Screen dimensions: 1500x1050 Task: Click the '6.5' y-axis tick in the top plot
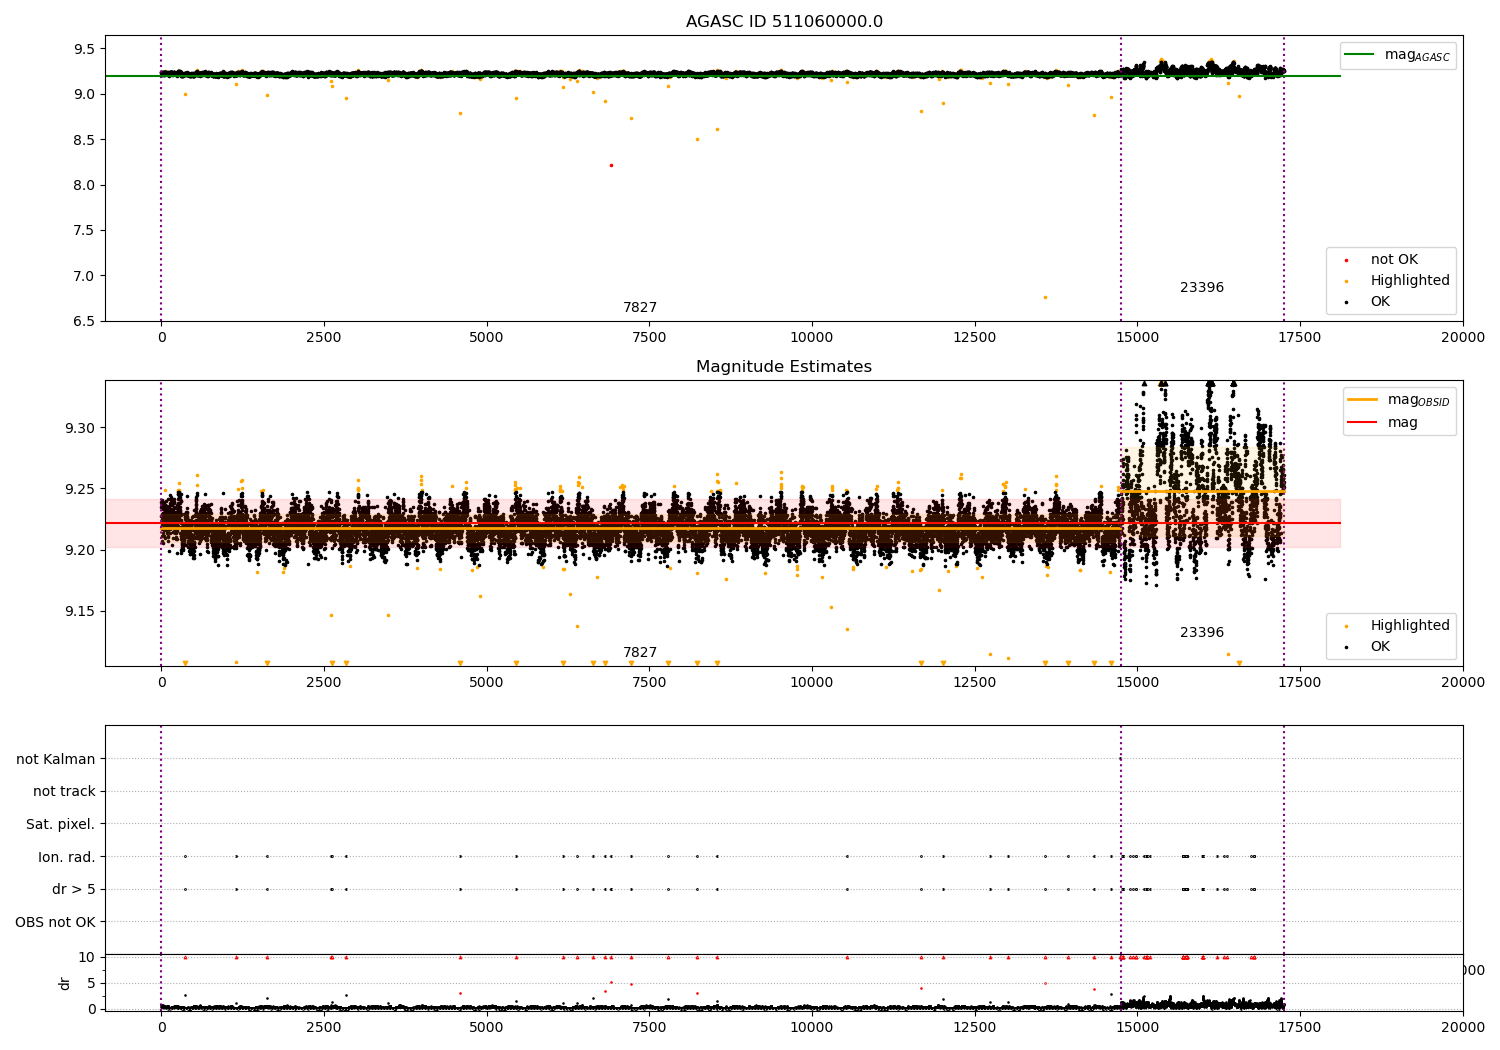tap(84, 321)
